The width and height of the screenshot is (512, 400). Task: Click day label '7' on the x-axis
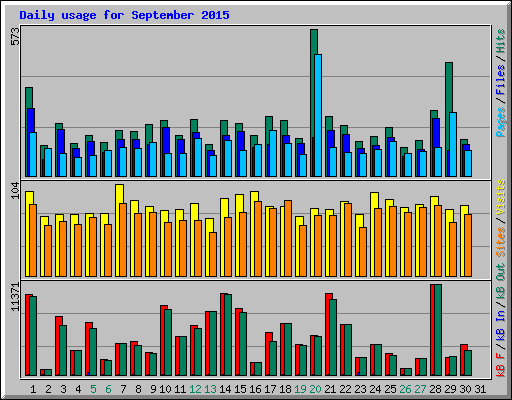(x=123, y=389)
